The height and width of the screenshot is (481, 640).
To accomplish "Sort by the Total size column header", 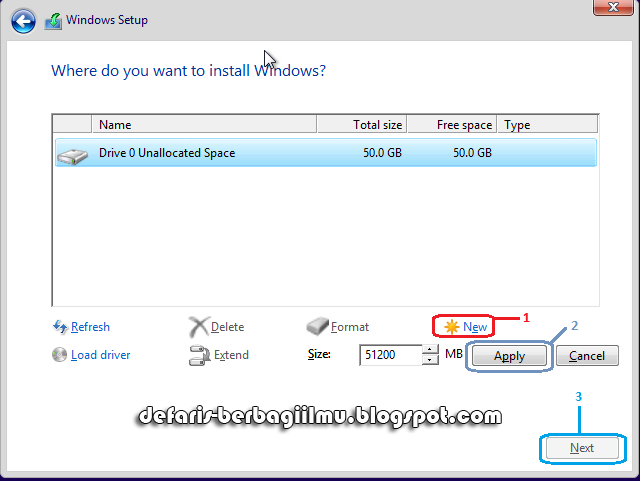I will pos(362,125).
